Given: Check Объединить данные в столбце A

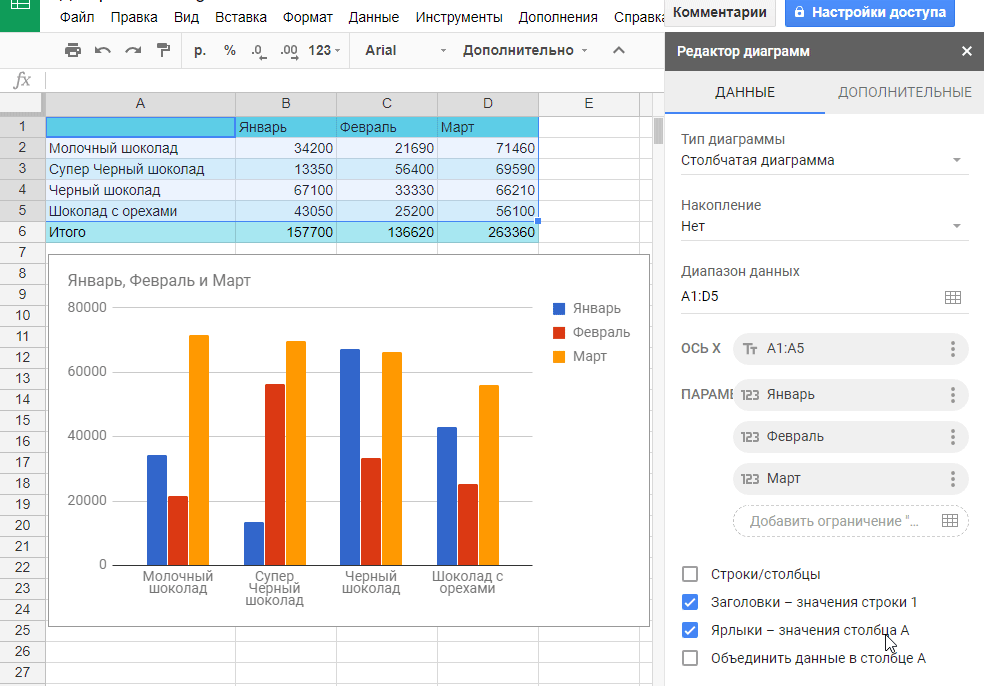Looking at the screenshot, I should click(689, 658).
